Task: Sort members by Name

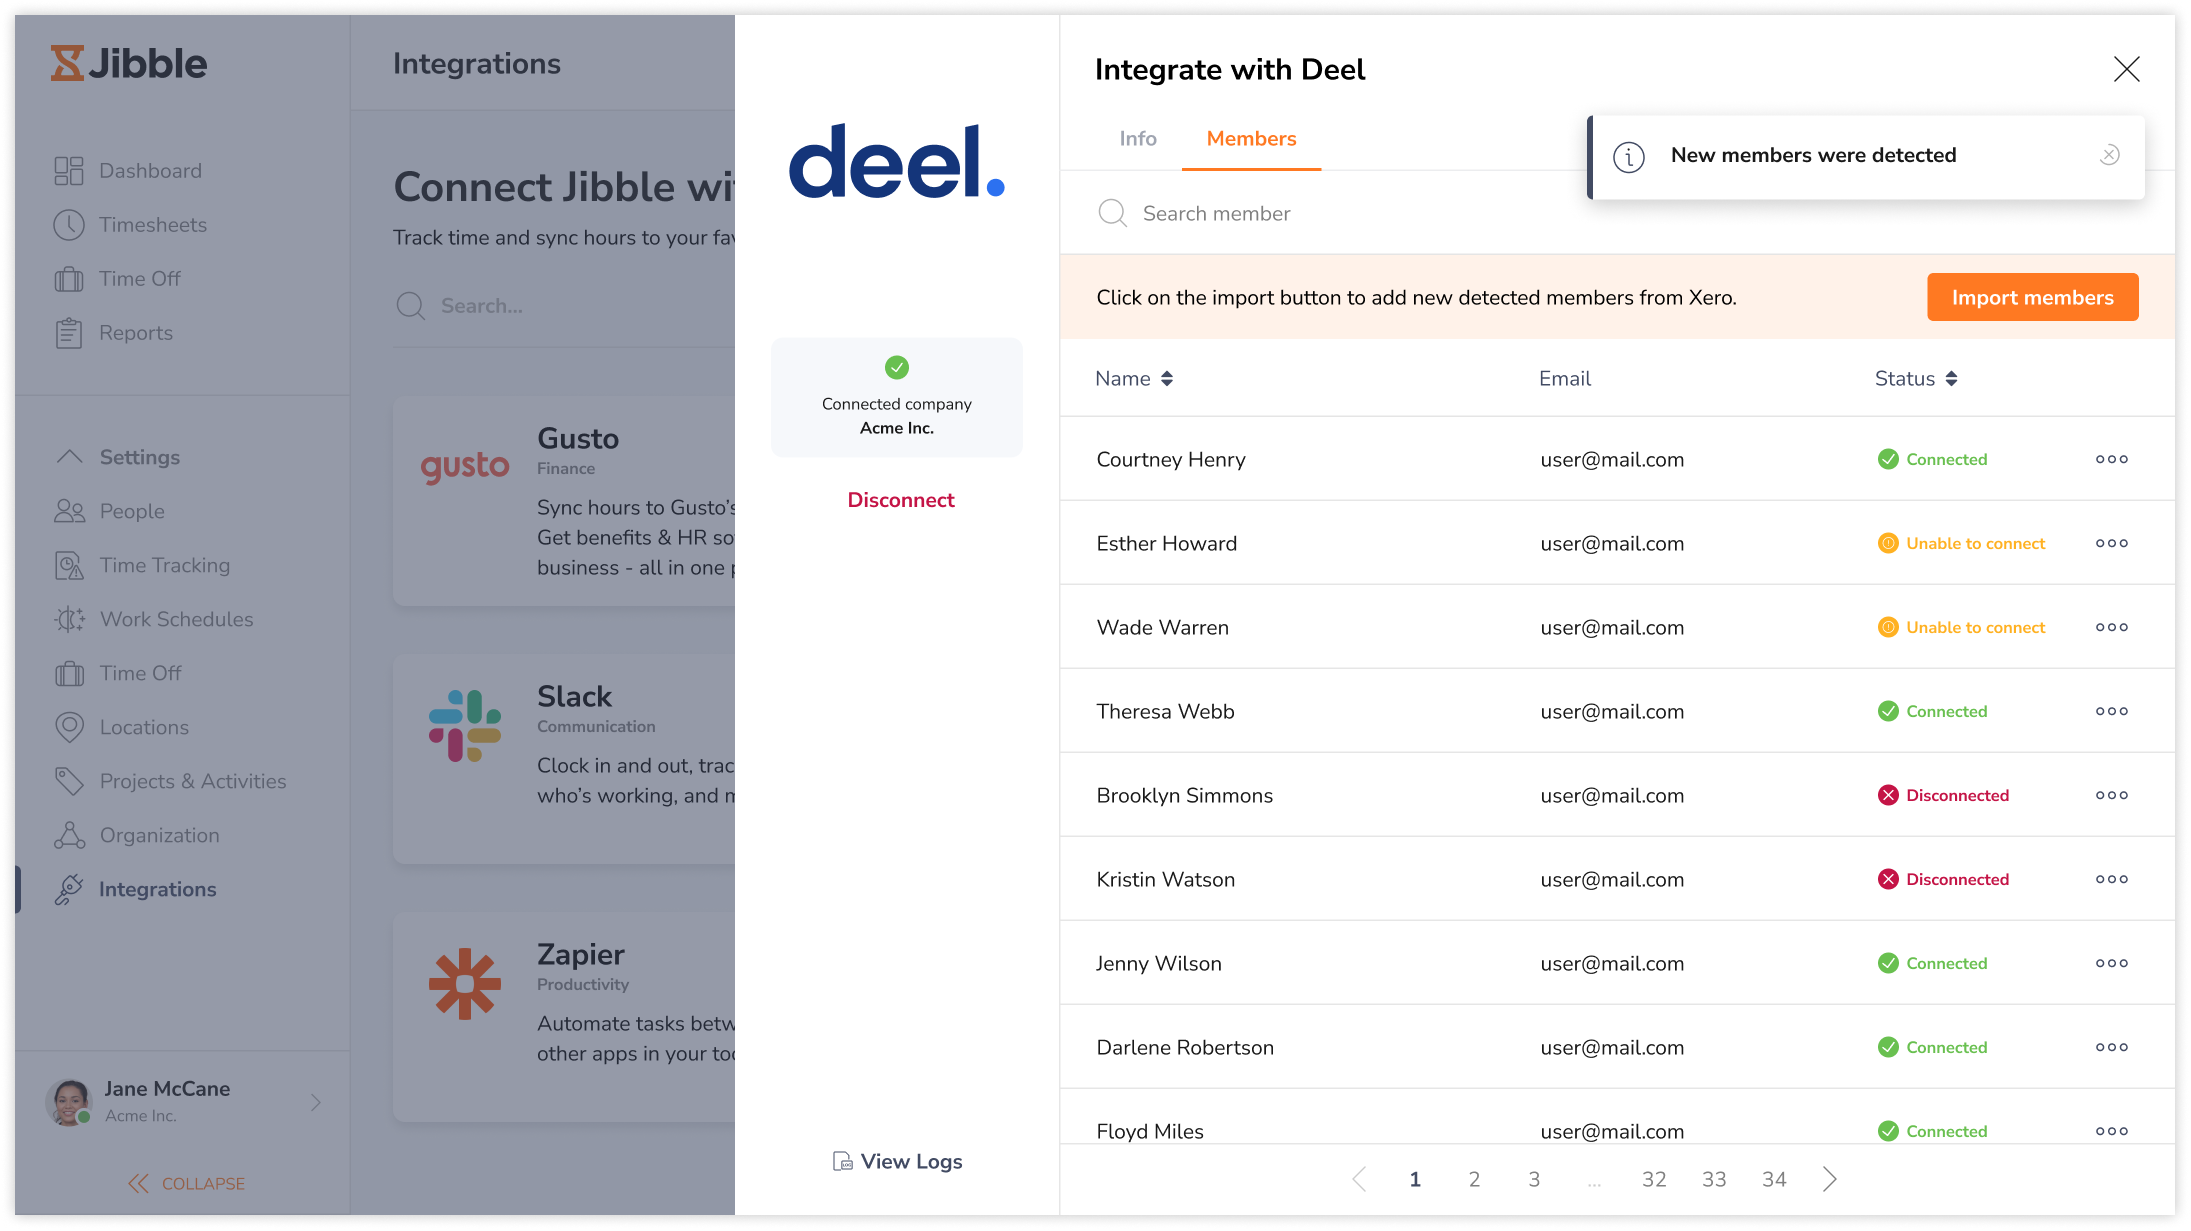Action: point(1134,379)
